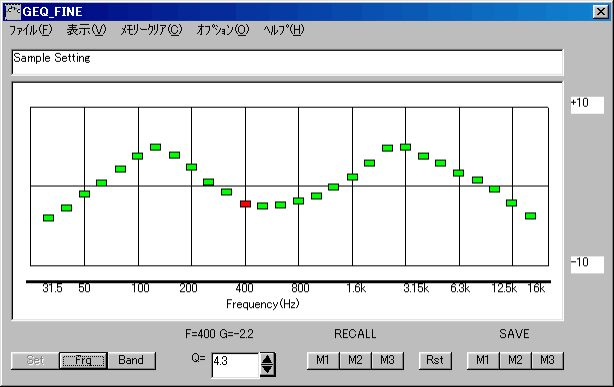Select the highest green marker near 125 Hz
The image size is (614, 387).
pos(155,147)
